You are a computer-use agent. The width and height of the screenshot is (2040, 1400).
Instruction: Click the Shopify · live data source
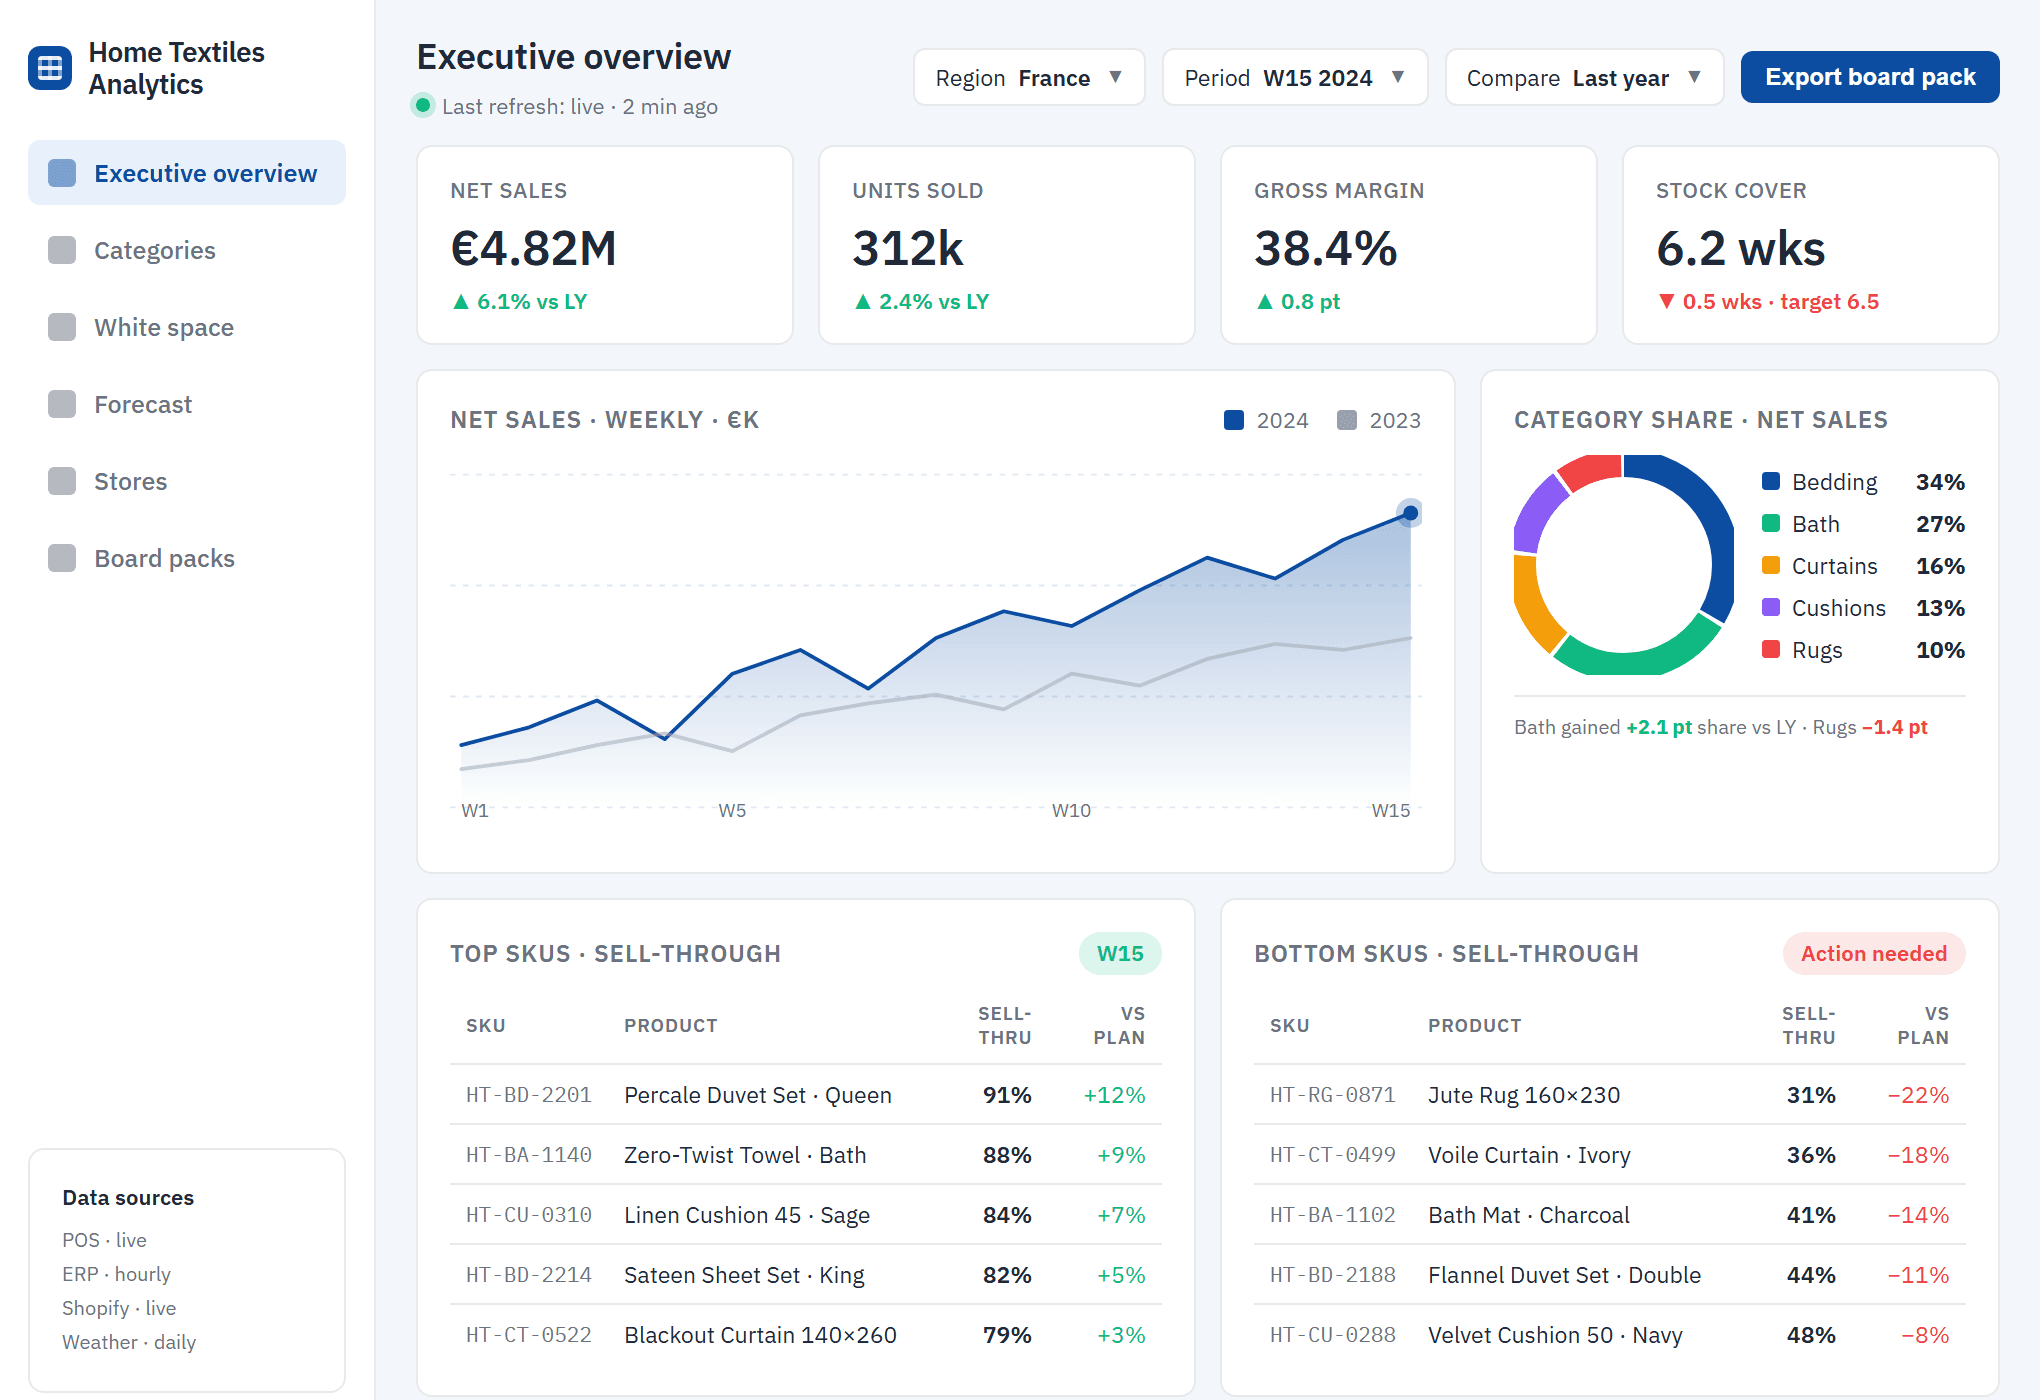pos(119,1308)
